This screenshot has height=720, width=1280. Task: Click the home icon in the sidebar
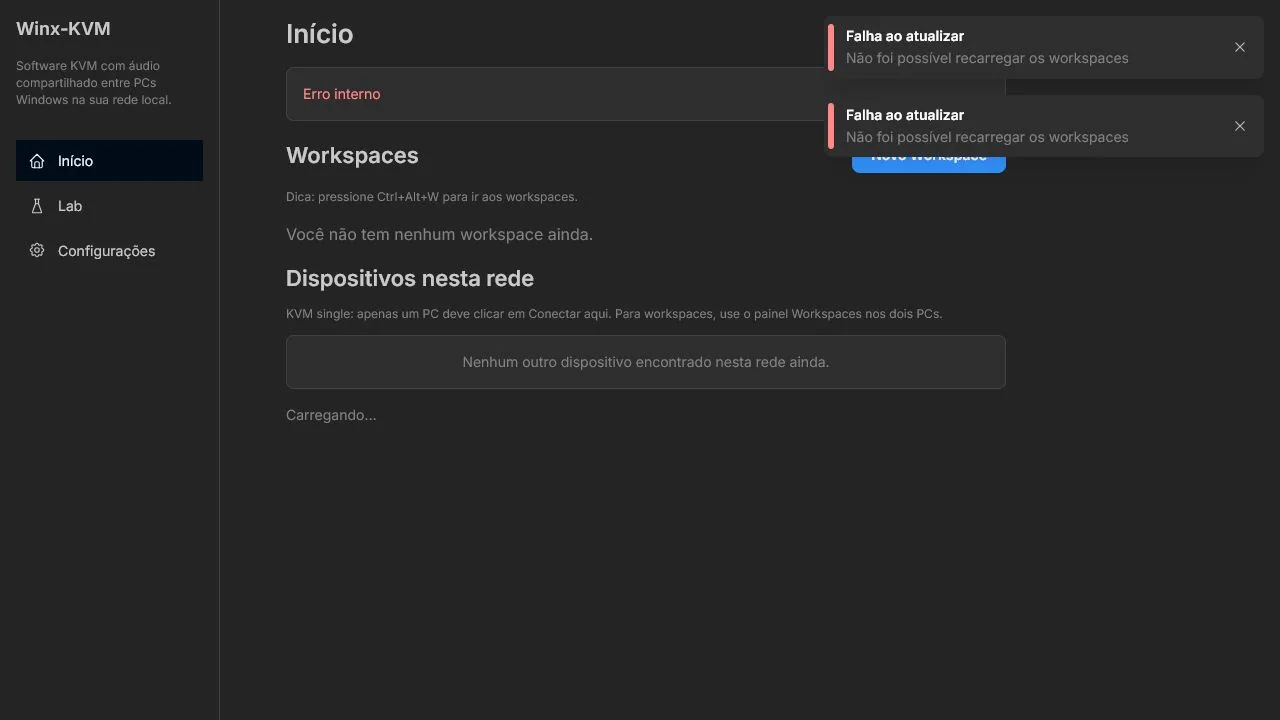pos(37,161)
